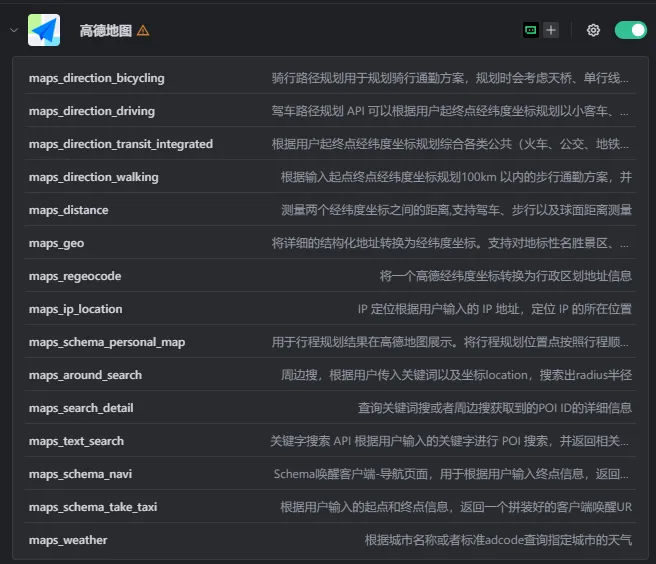Select the maps_schema_personal_map tool
This screenshot has width=656, height=564.
tap(330, 342)
